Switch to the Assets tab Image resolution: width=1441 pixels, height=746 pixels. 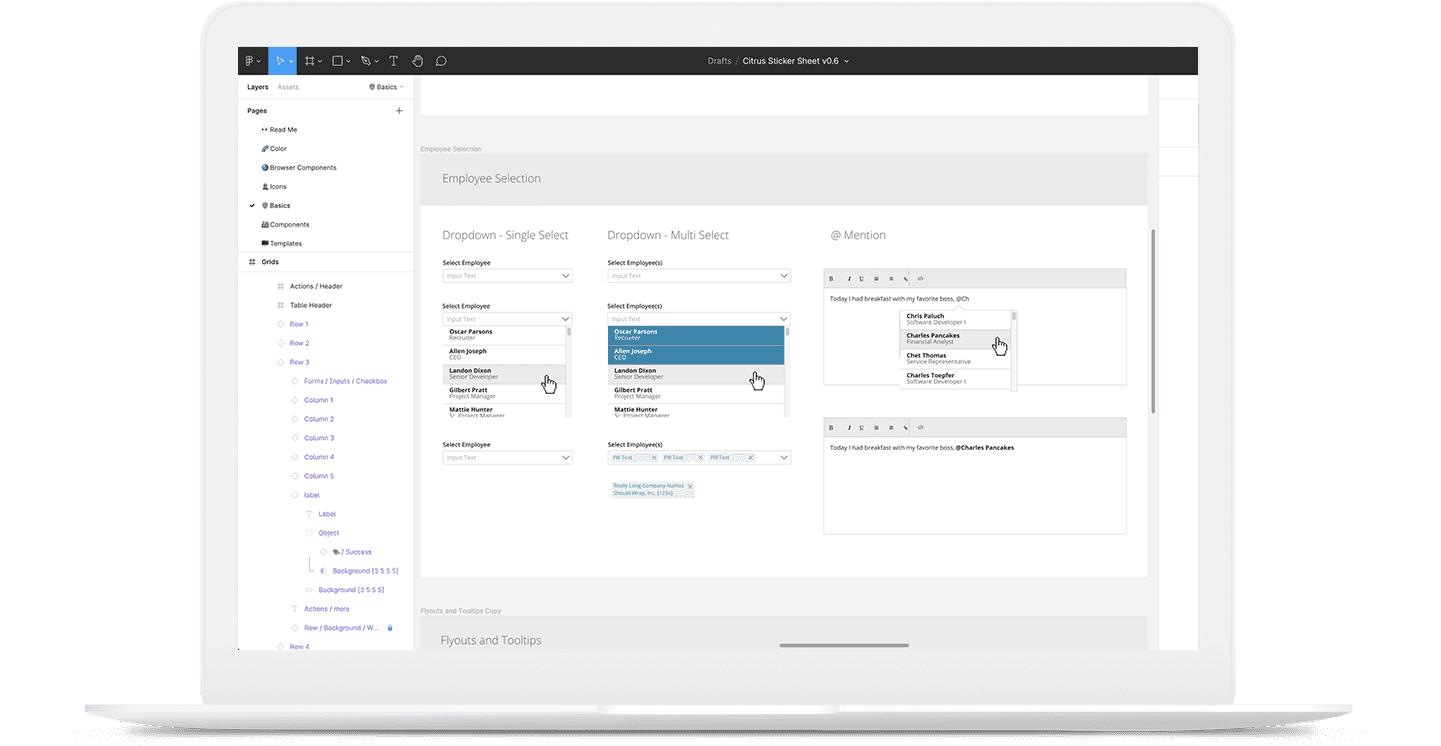pos(288,87)
